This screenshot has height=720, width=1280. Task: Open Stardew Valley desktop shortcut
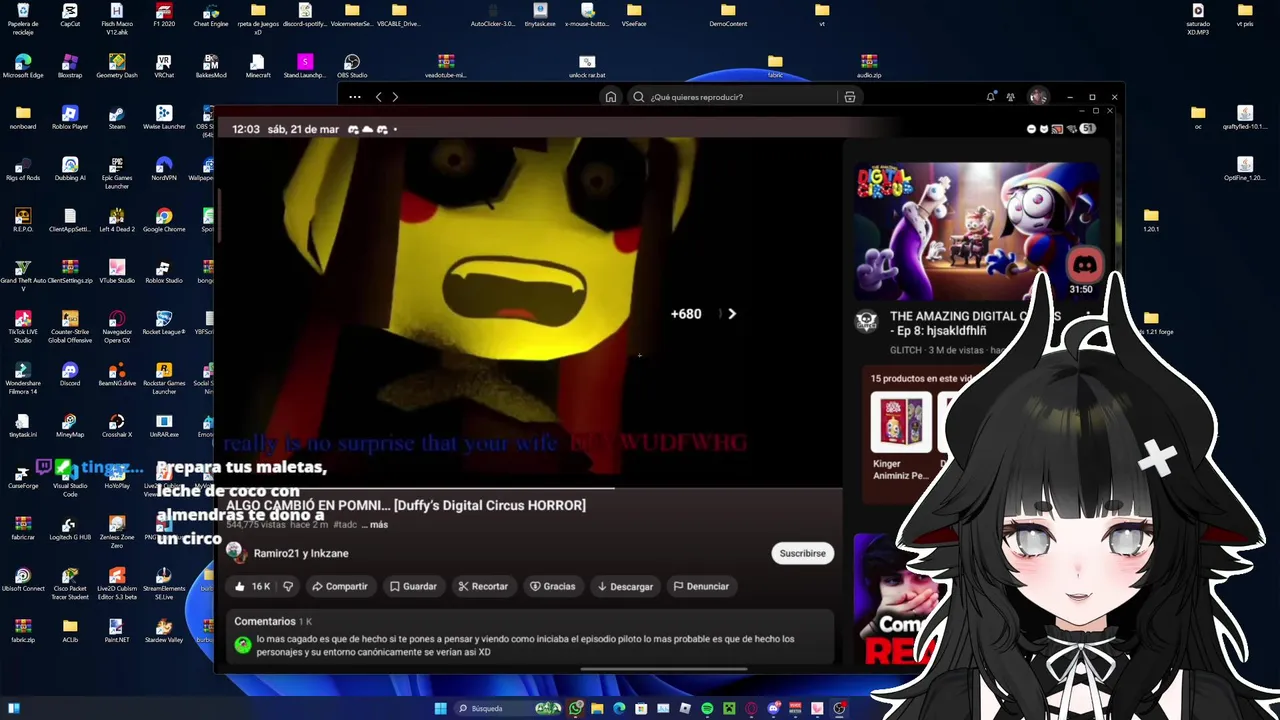[x=164, y=631]
